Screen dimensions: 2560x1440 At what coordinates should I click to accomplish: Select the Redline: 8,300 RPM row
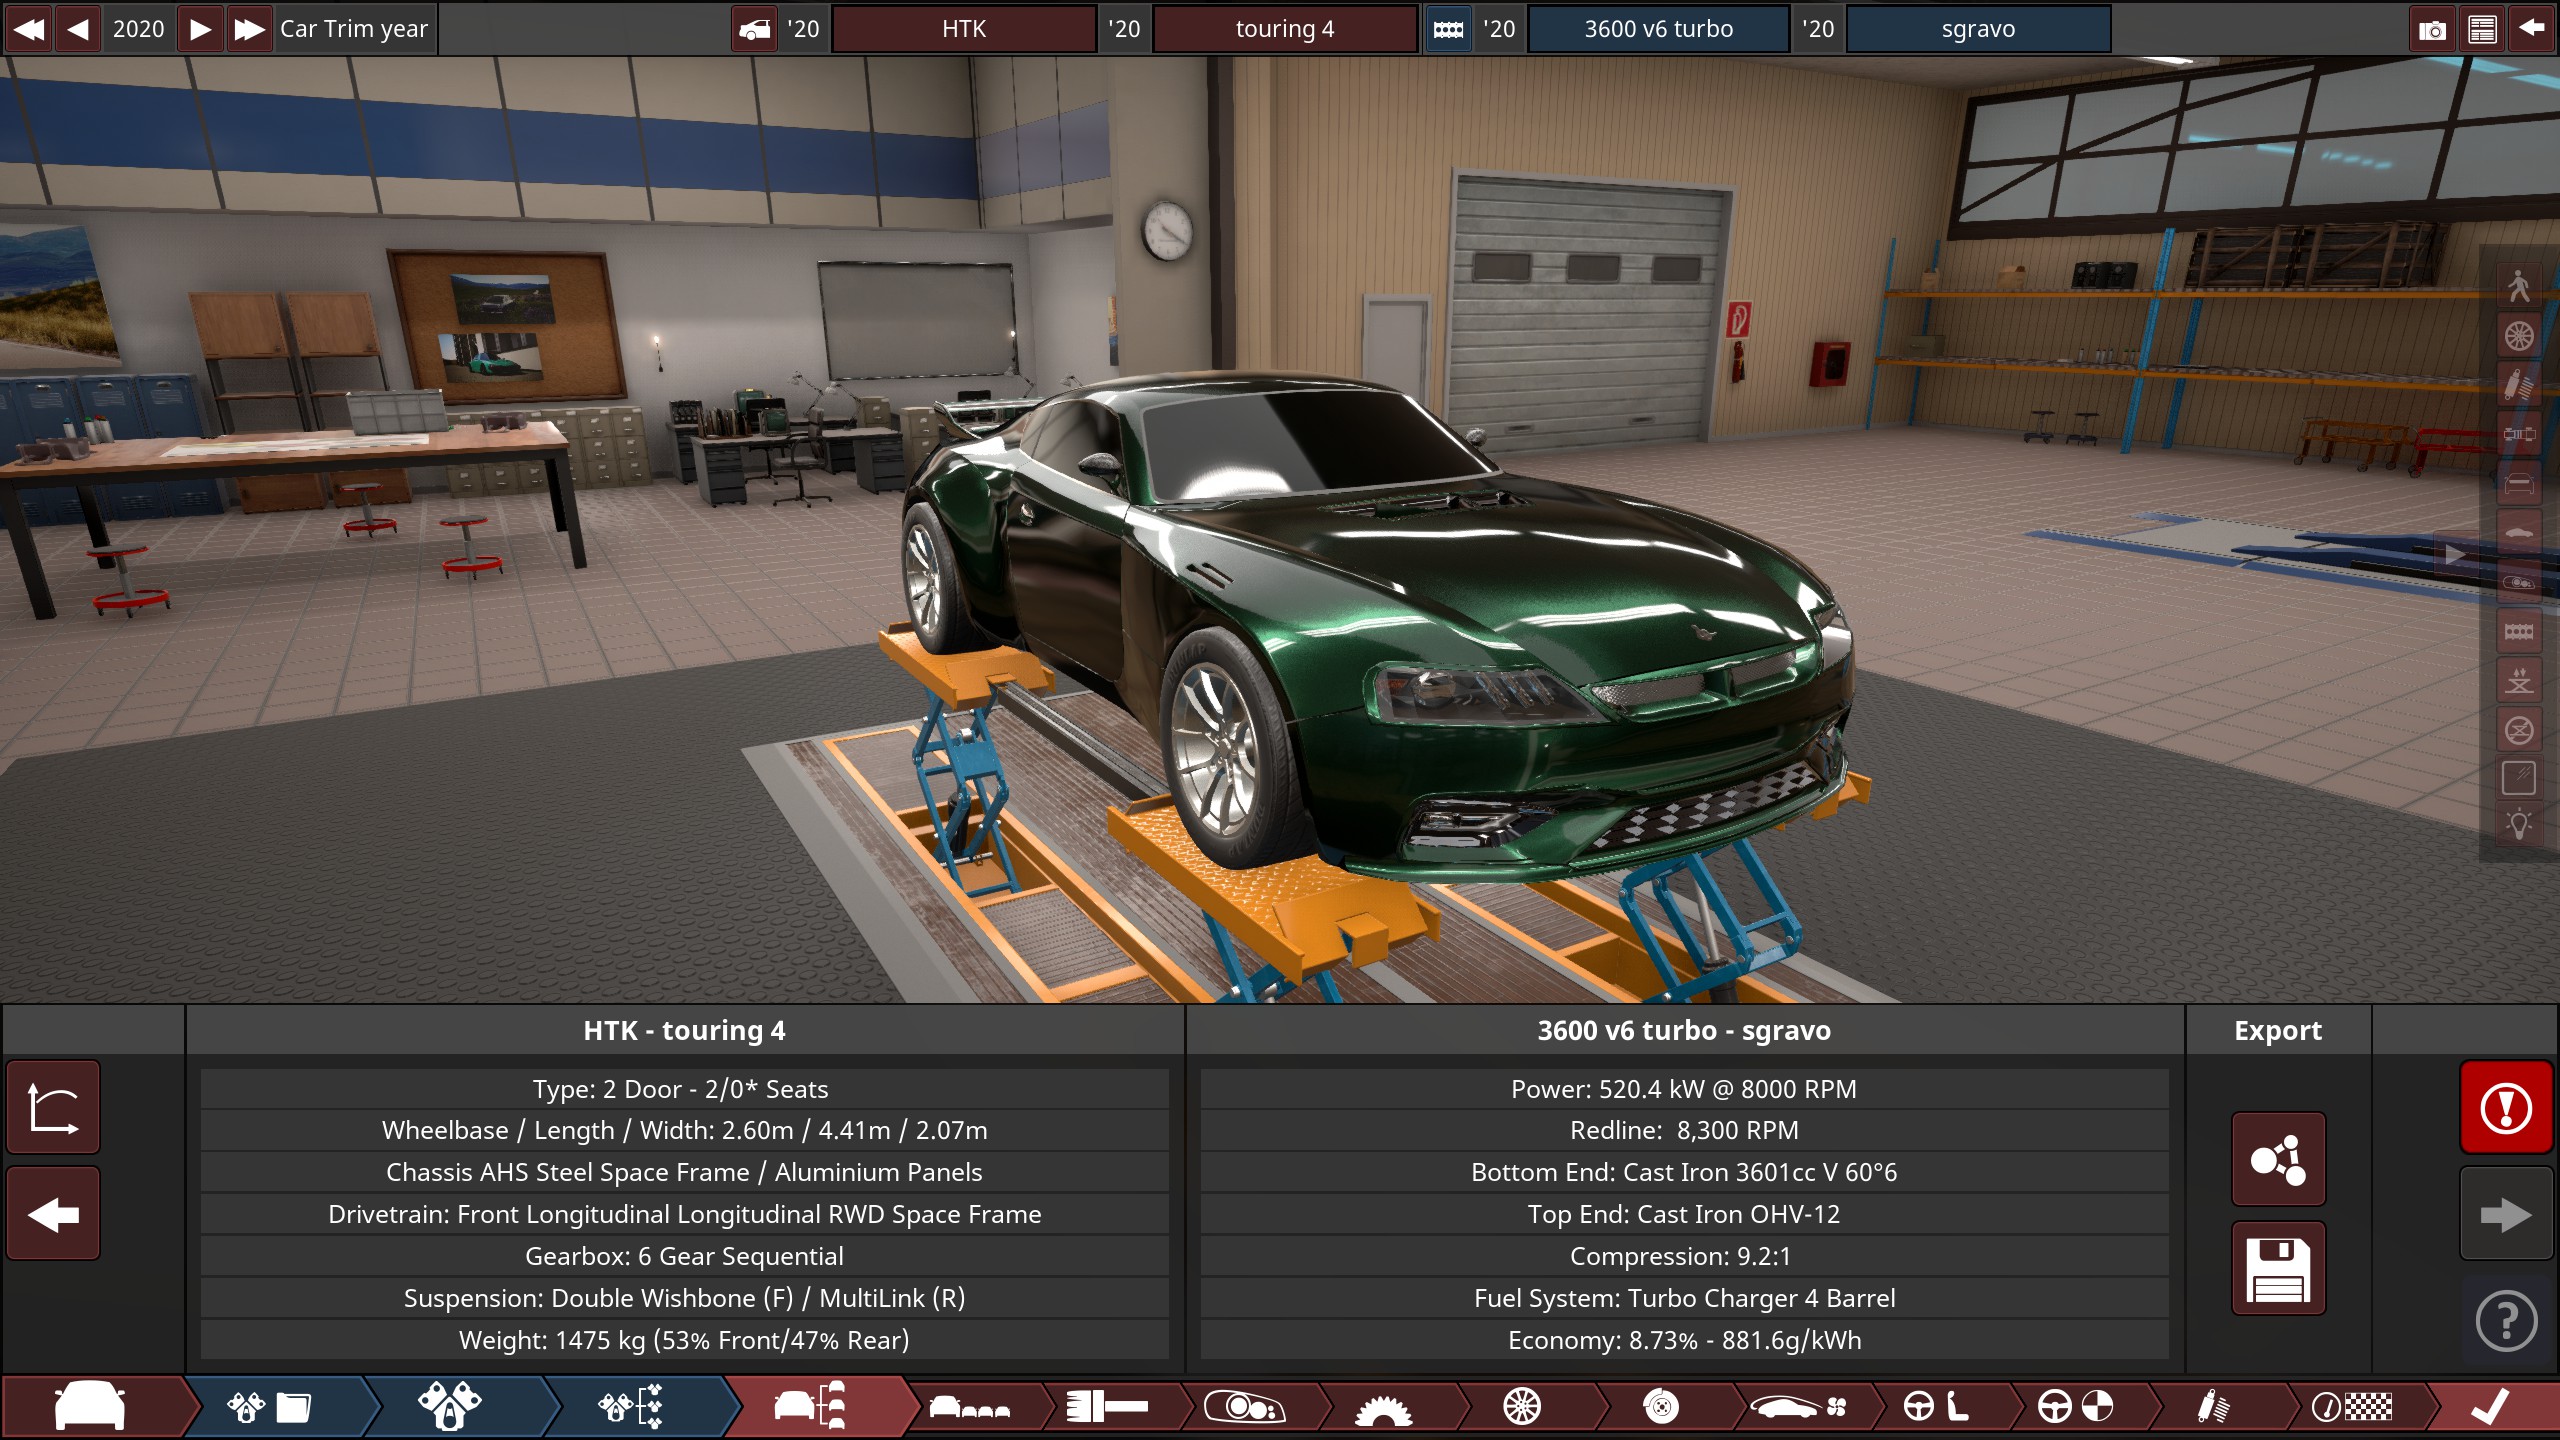tap(1684, 1130)
